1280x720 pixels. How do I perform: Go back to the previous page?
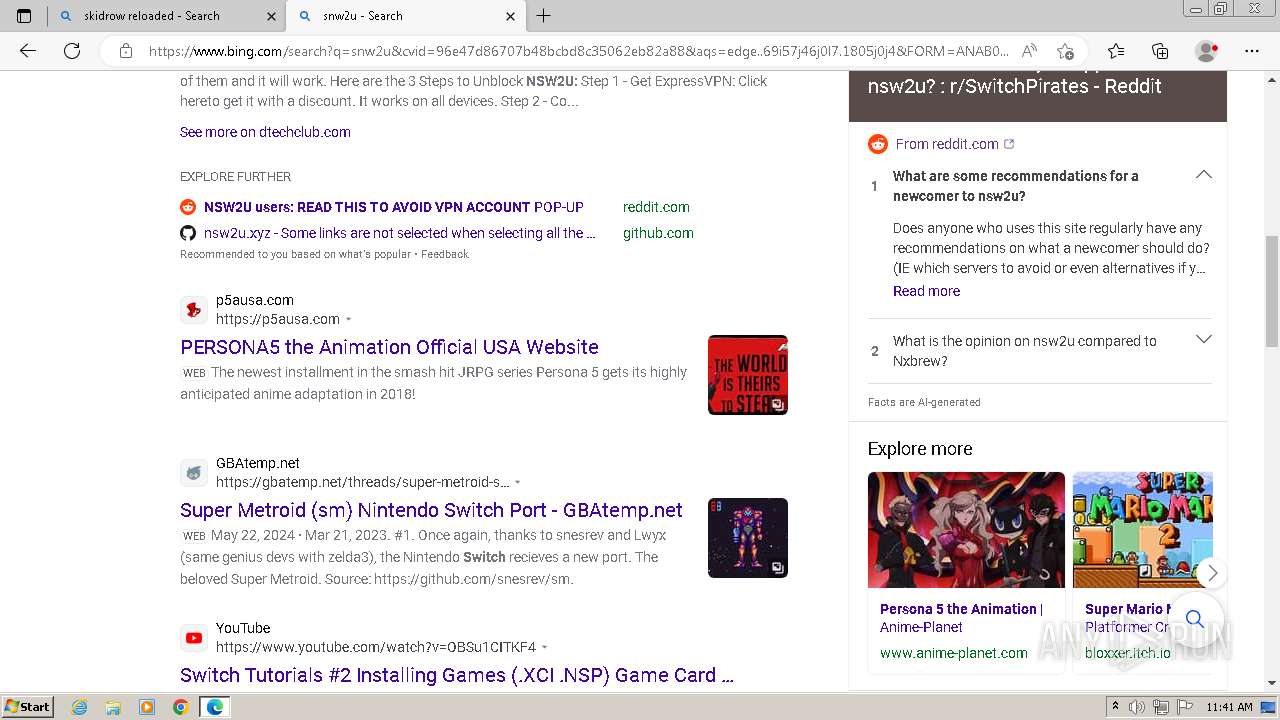28,51
